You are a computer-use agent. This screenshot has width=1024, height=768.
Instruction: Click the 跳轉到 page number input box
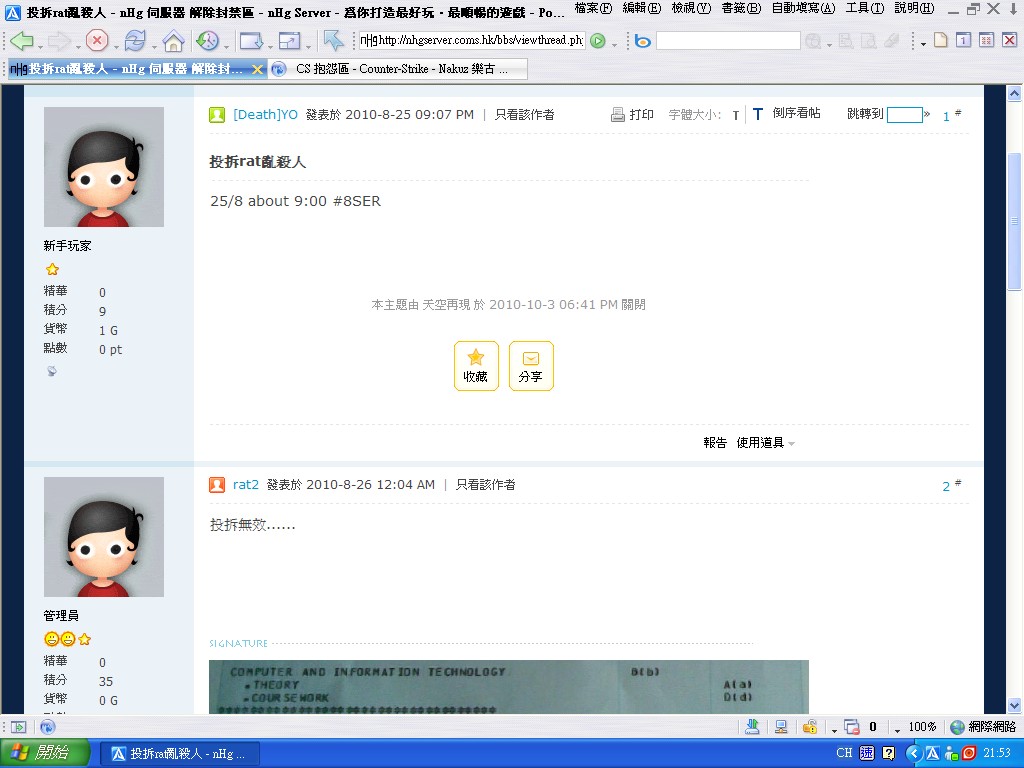[904, 115]
